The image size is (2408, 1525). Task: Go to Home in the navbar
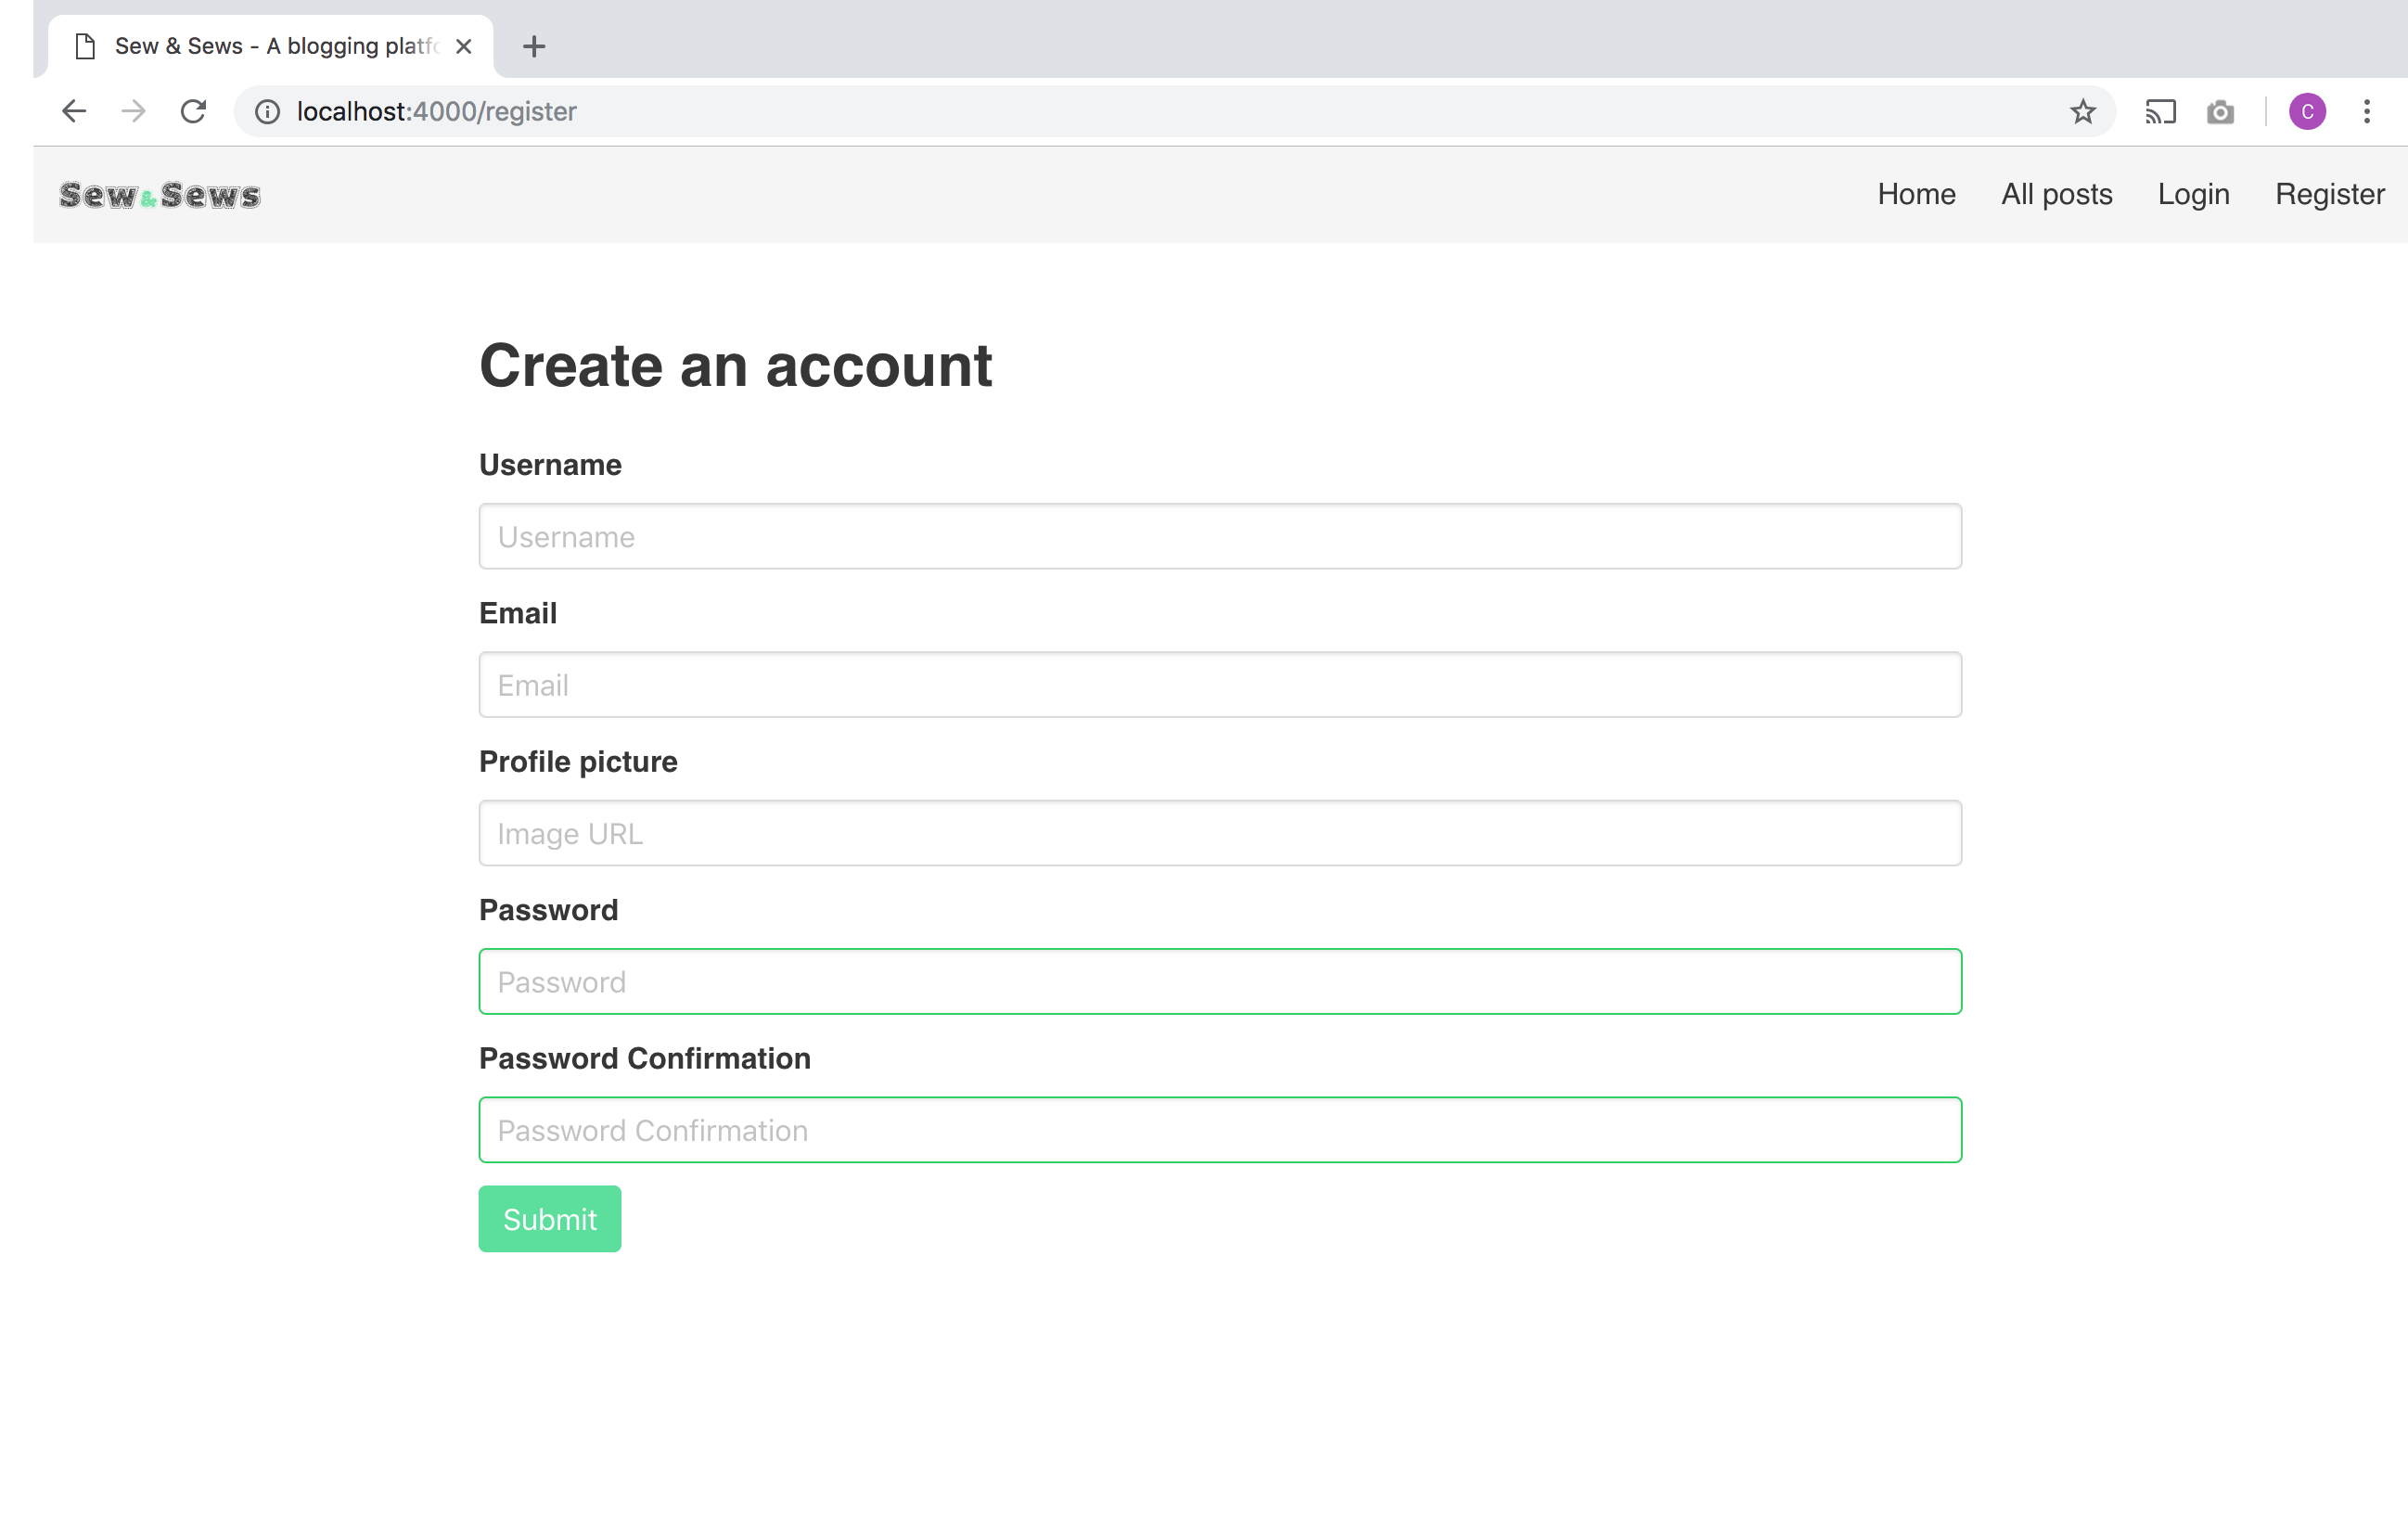click(x=1916, y=194)
